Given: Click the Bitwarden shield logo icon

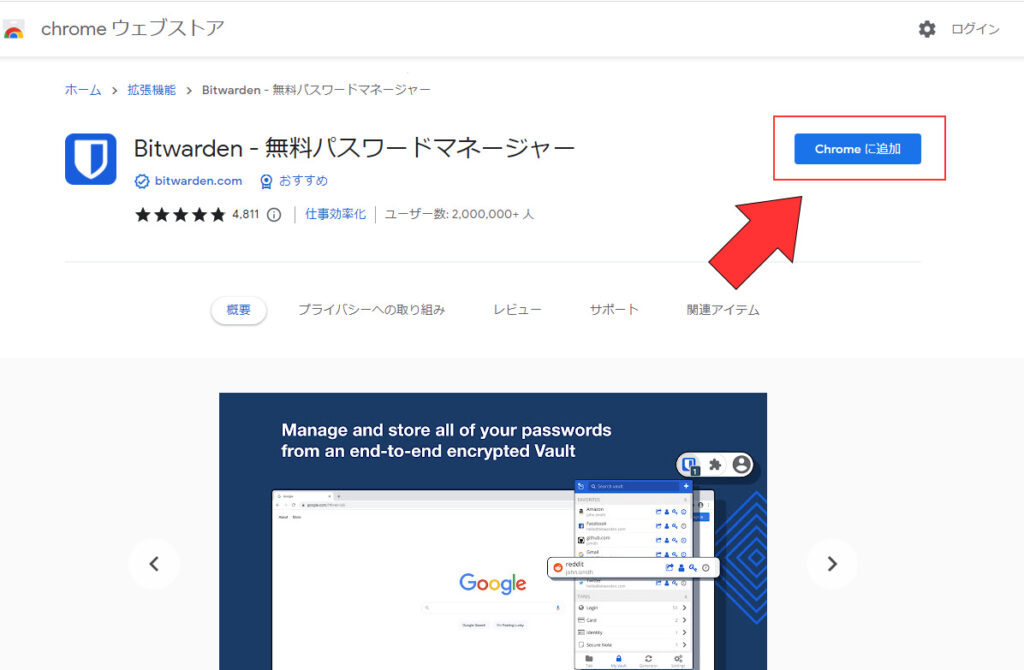Looking at the screenshot, I should coord(91,159).
